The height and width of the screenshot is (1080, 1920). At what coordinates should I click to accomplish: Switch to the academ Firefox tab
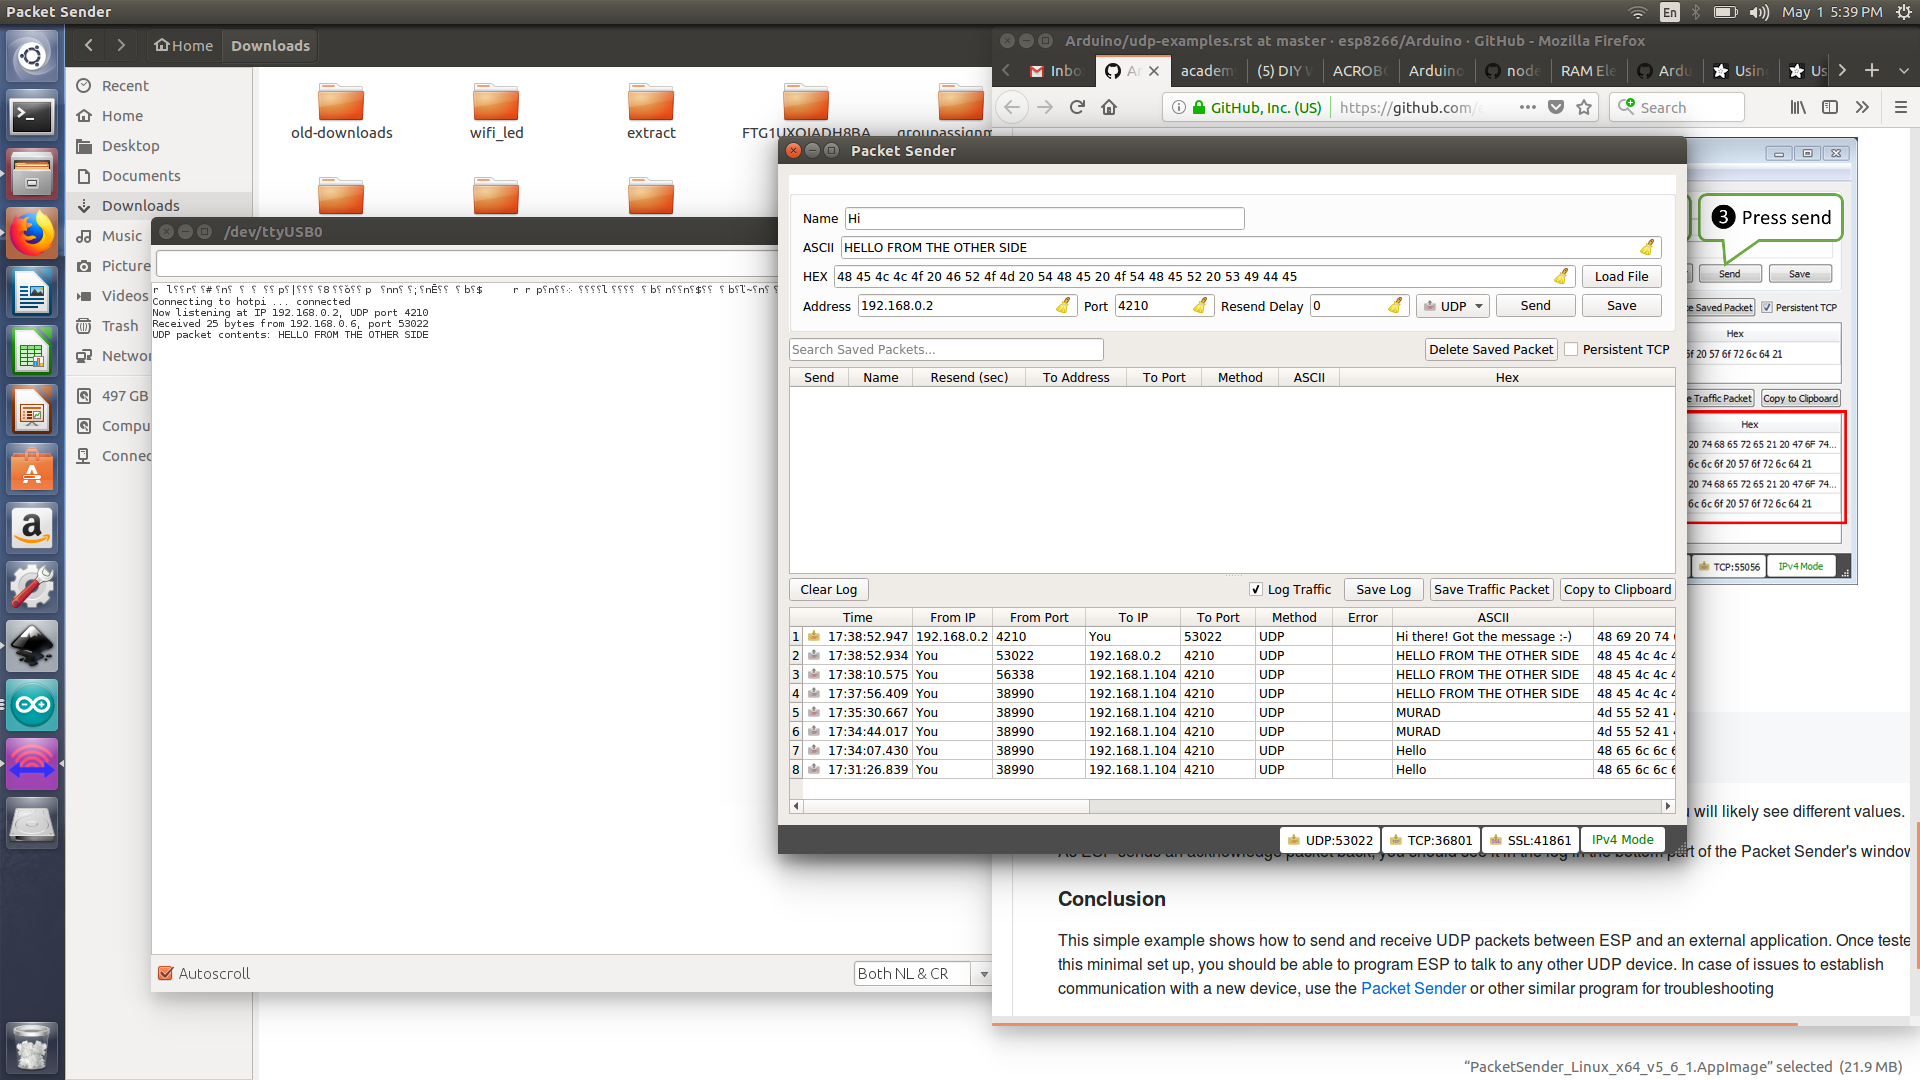tap(1207, 70)
